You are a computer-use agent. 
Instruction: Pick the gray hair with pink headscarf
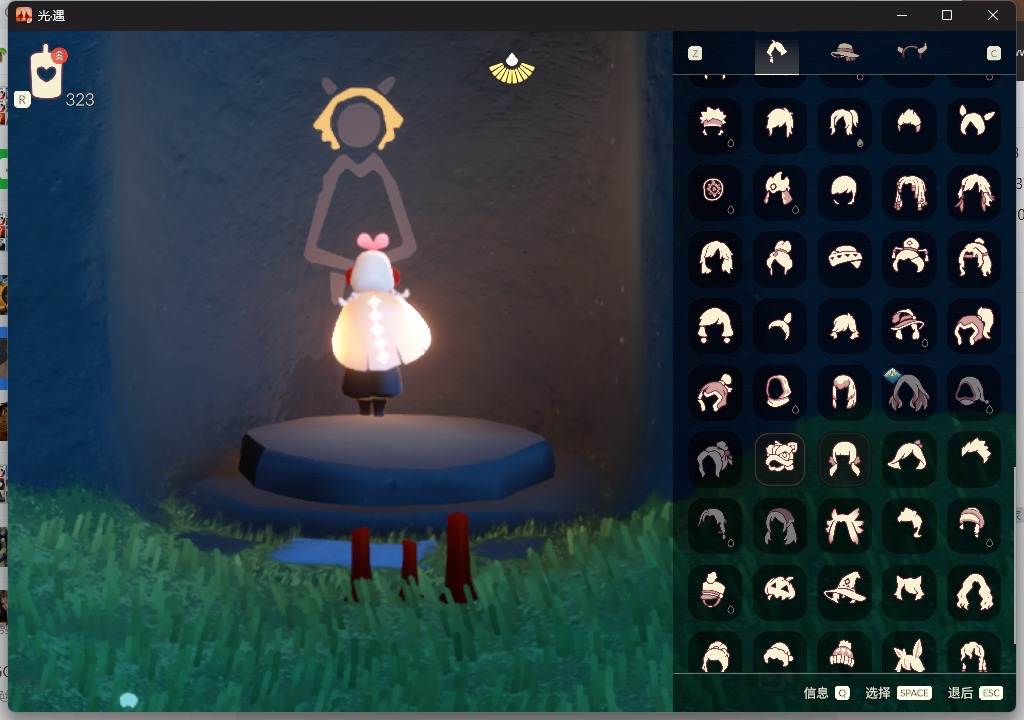coord(779,526)
